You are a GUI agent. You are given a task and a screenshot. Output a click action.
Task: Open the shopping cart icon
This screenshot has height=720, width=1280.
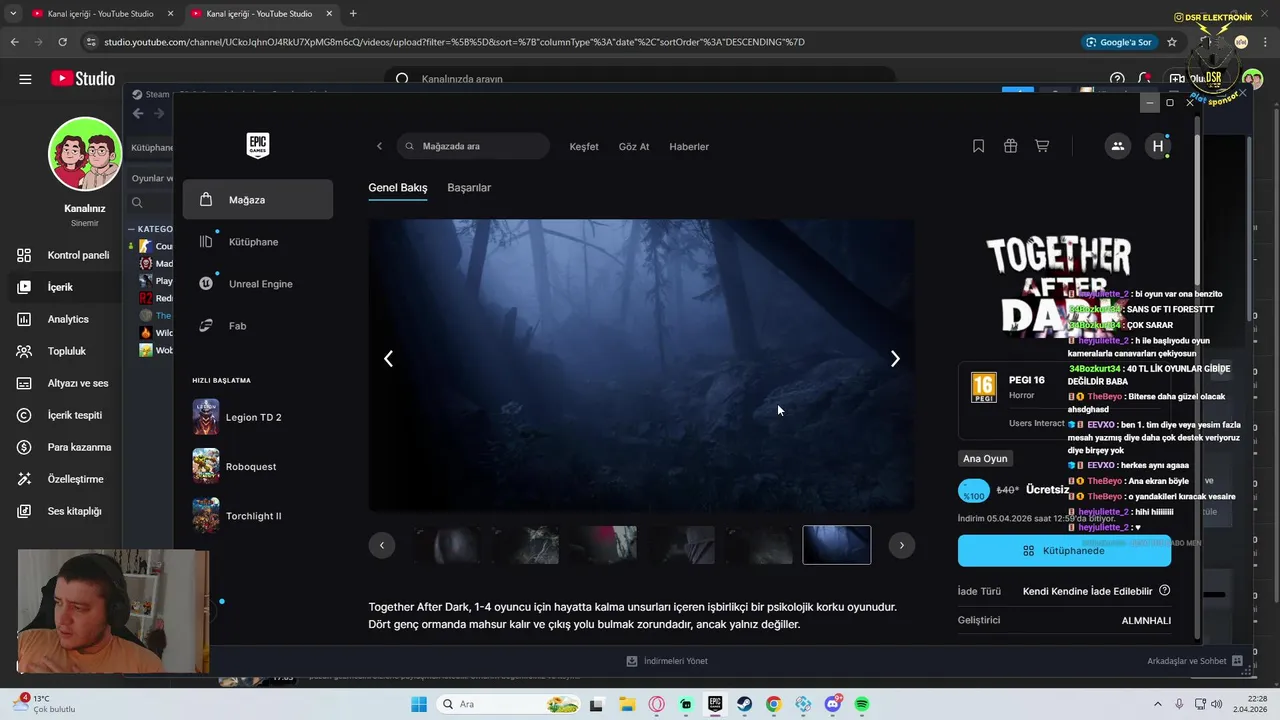[1042, 146]
